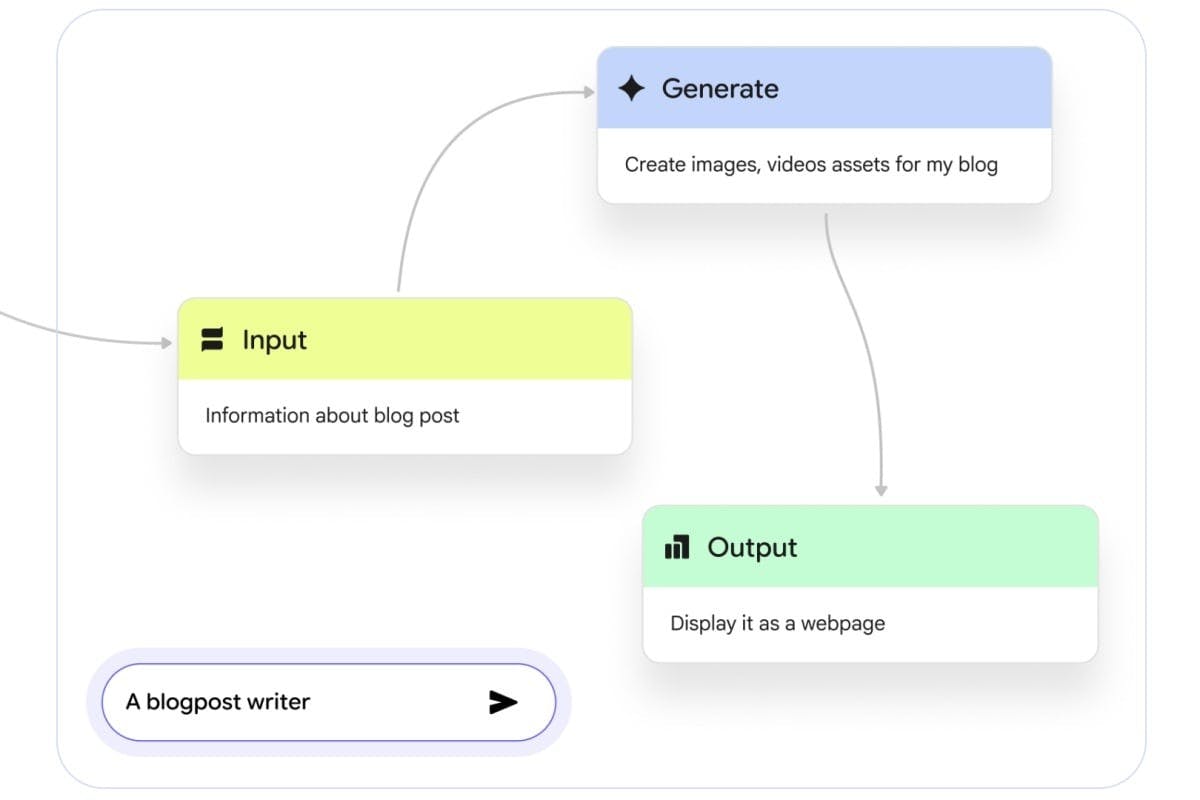1200x800 pixels.
Task: Click the arrowhead pointing at the Output node
Action: click(881, 490)
